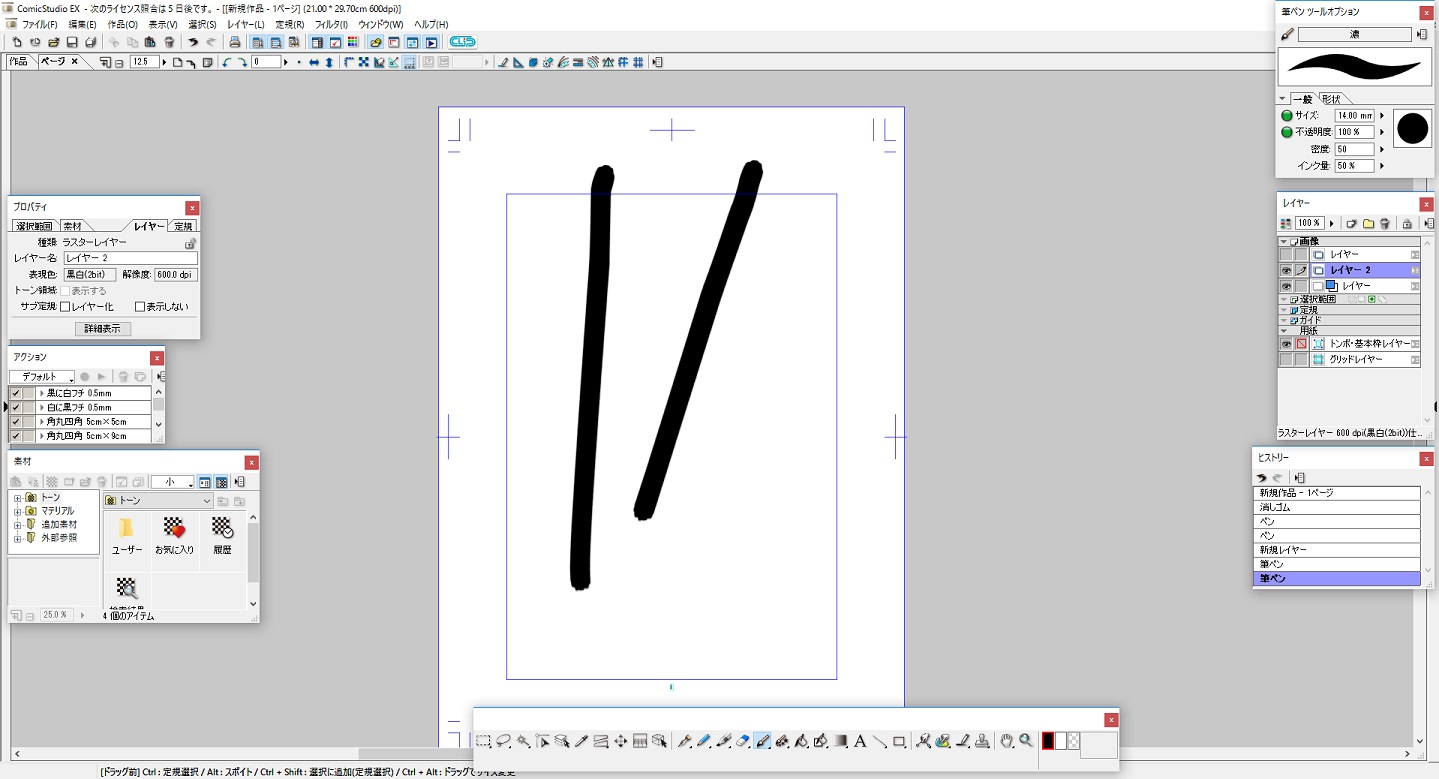Switch to the 選択範囲 properties tab
Screen dimensions: 1439x779
click(x=34, y=227)
